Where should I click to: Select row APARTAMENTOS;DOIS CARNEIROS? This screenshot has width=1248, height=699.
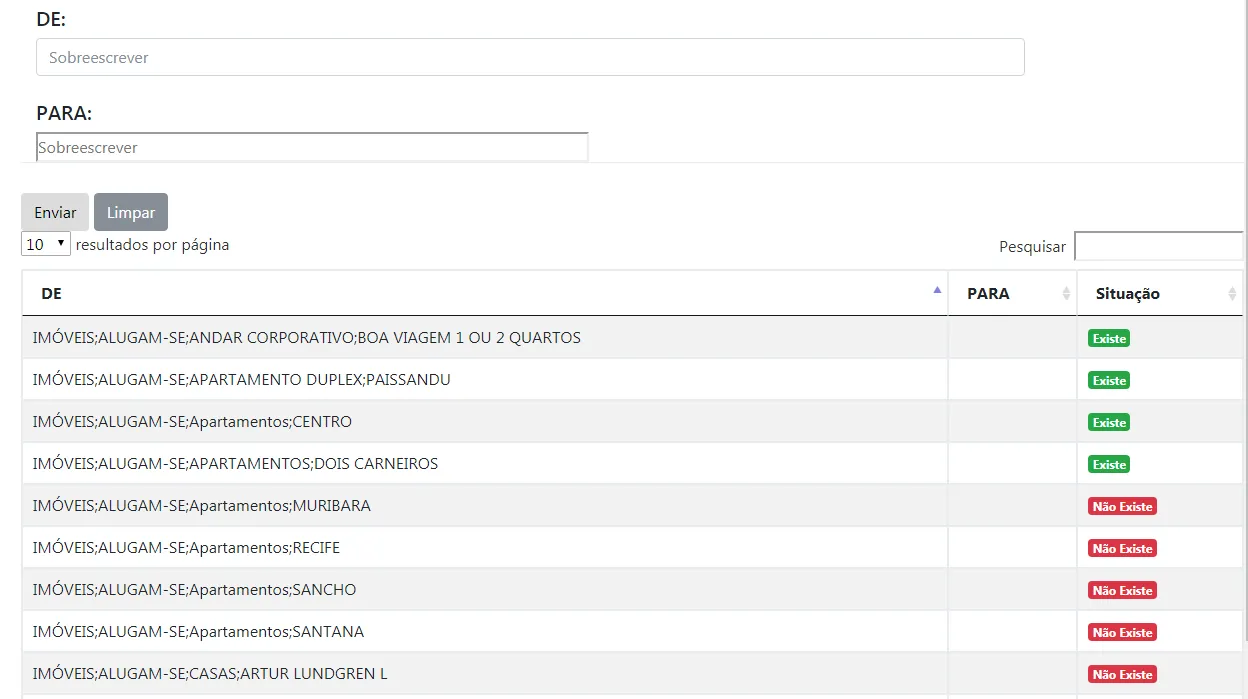pos(632,464)
